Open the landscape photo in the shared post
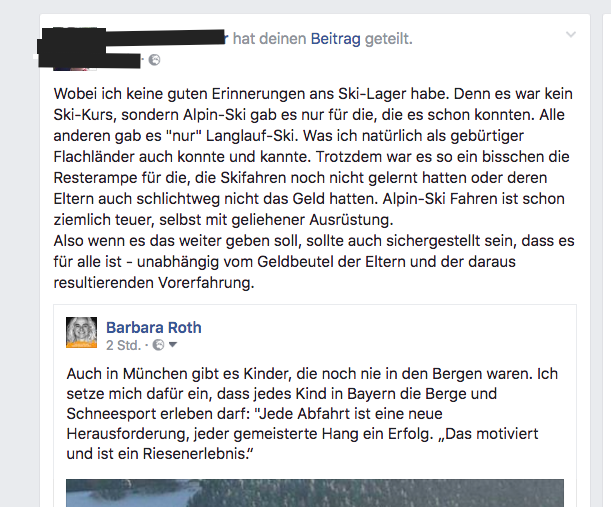This screenshot has height=507, width=611. pos(315,493)
